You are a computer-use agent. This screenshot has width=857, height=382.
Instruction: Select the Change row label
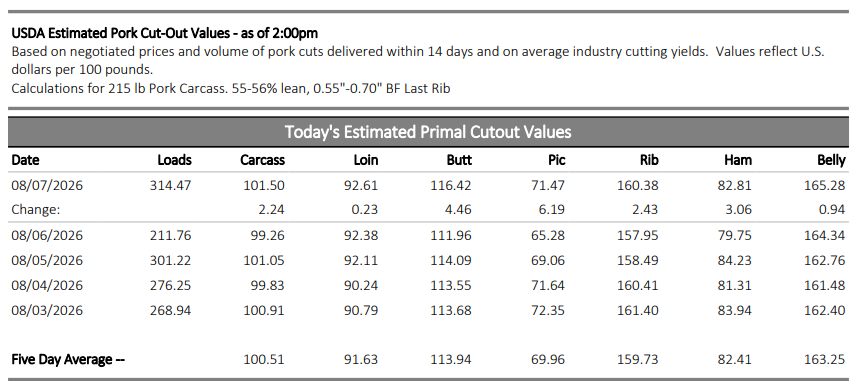coord(36,209)
